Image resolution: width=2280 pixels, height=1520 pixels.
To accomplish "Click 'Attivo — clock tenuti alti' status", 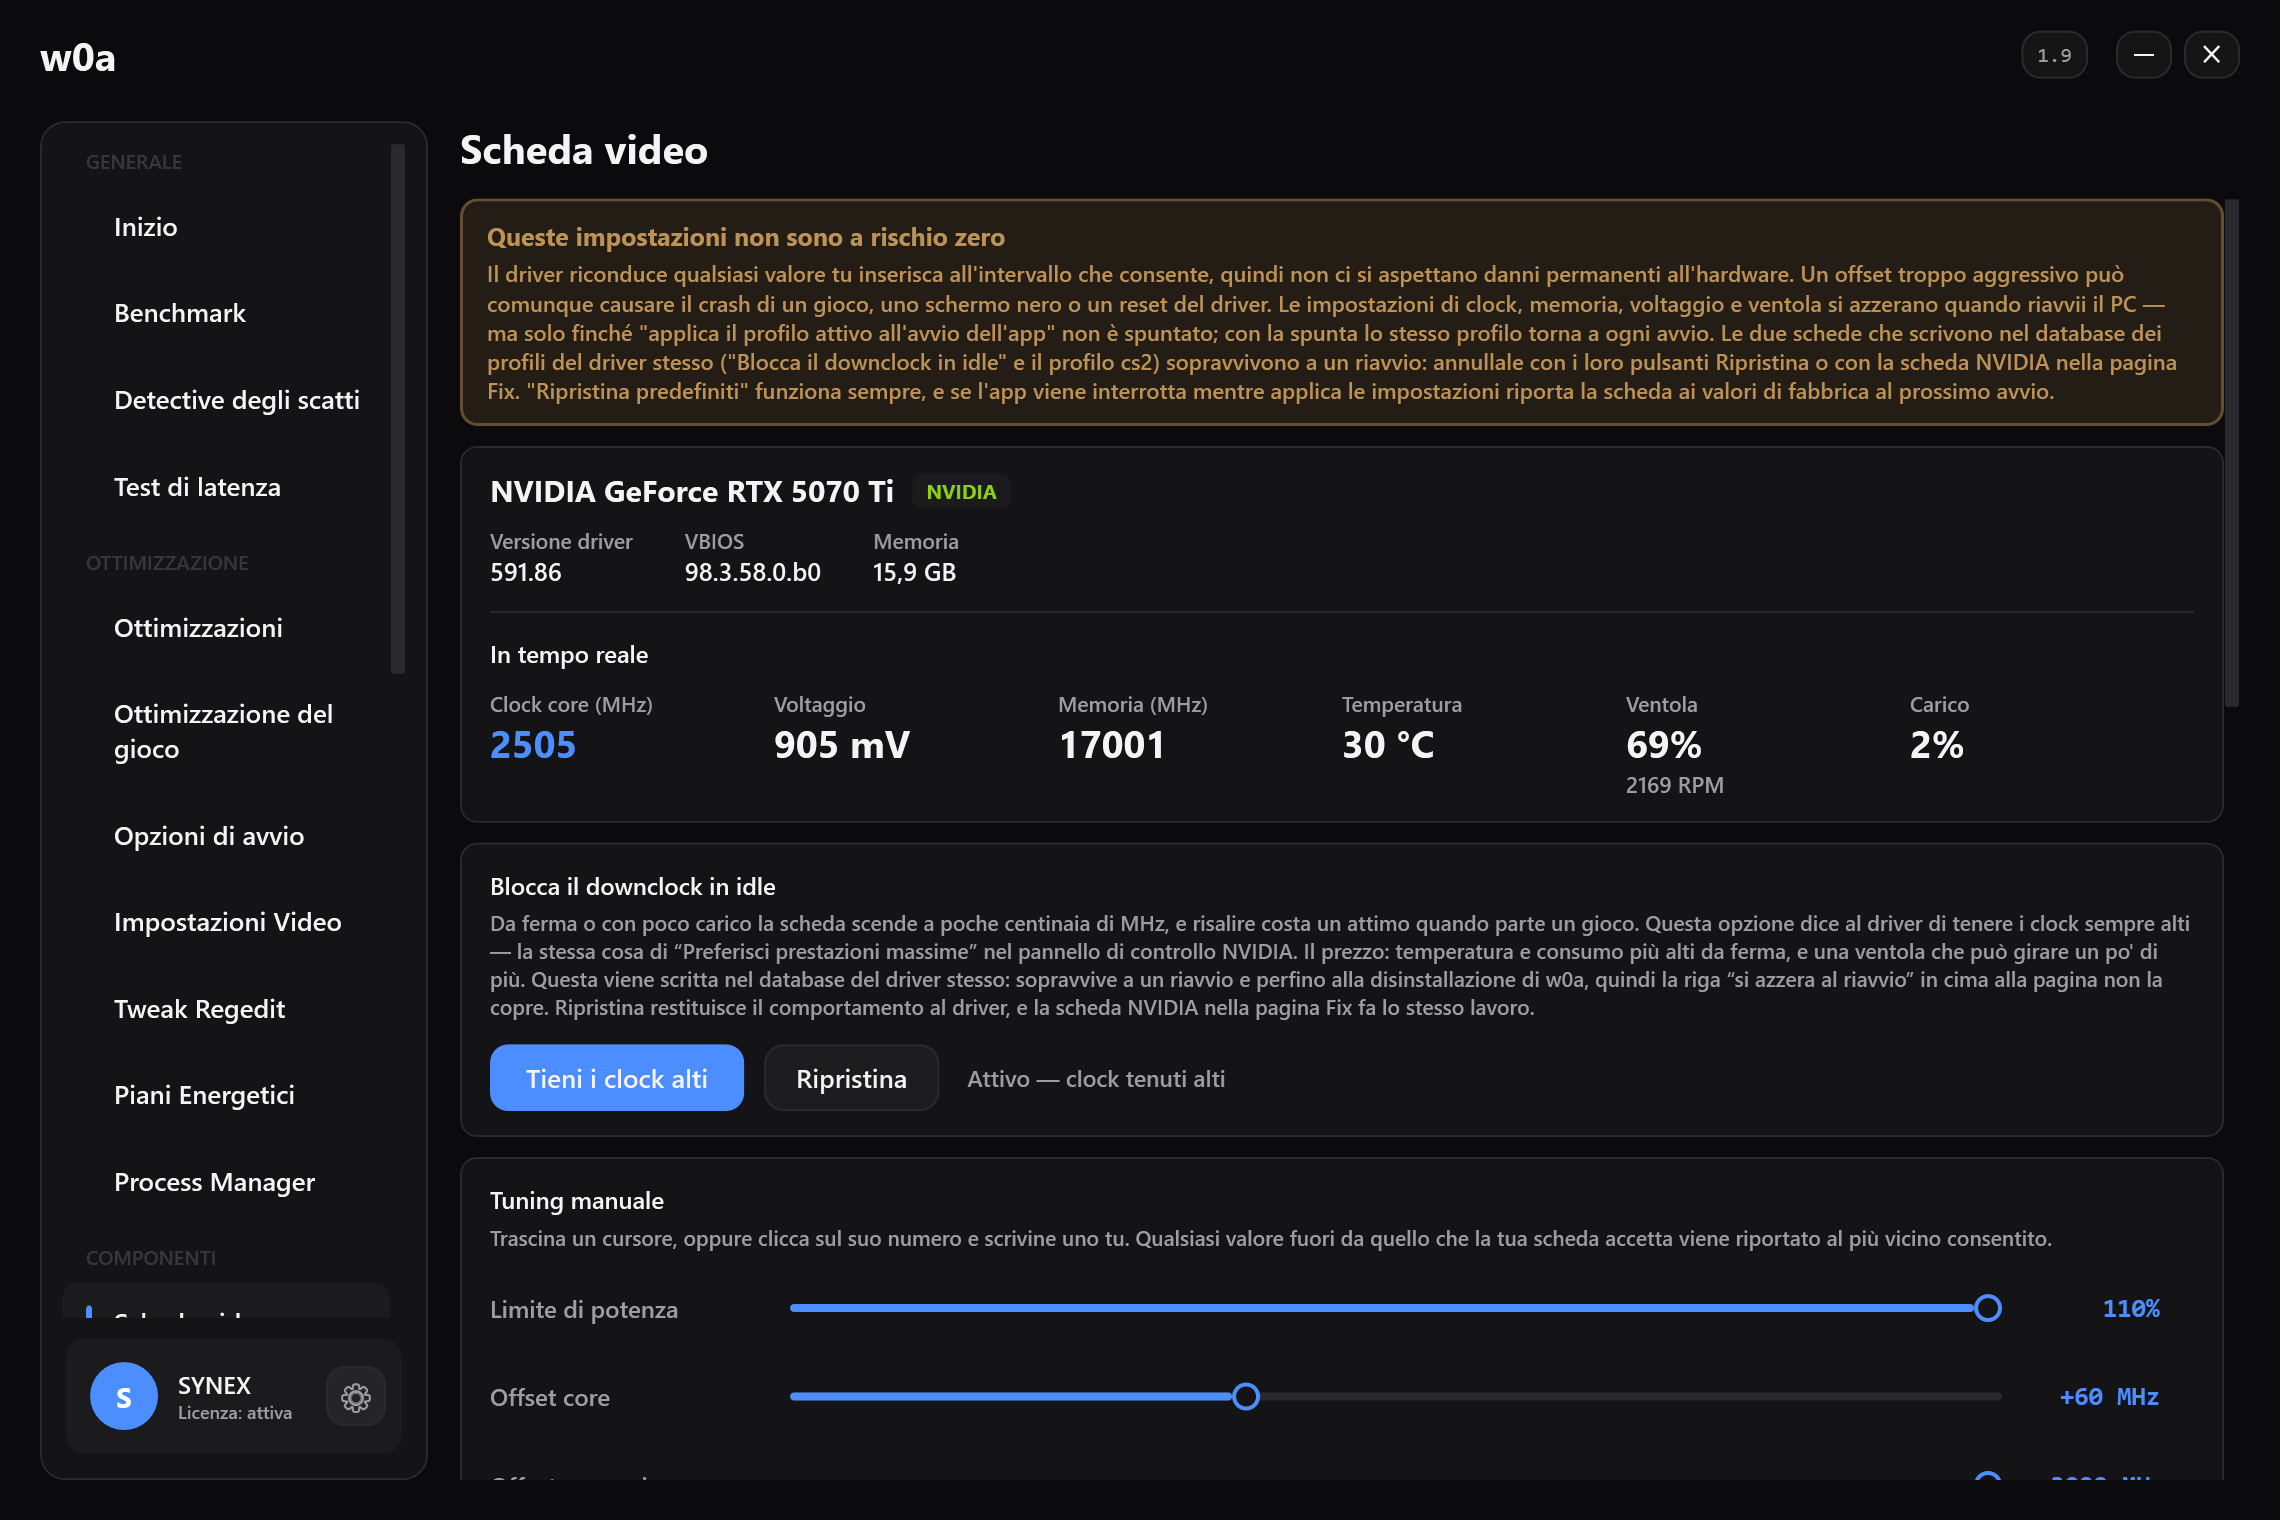I will pyautogui.click(x=1095, y=1079).
